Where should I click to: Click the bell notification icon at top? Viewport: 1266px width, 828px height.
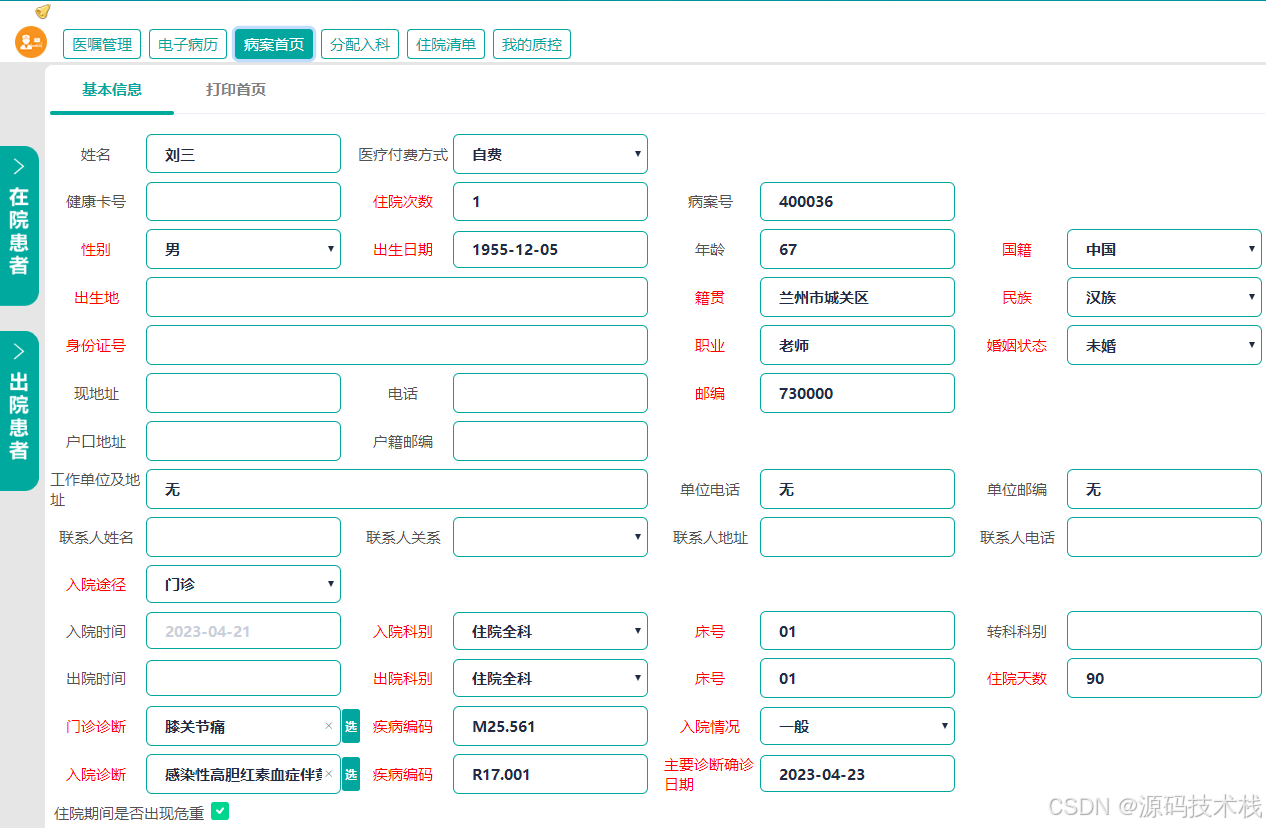42,11
